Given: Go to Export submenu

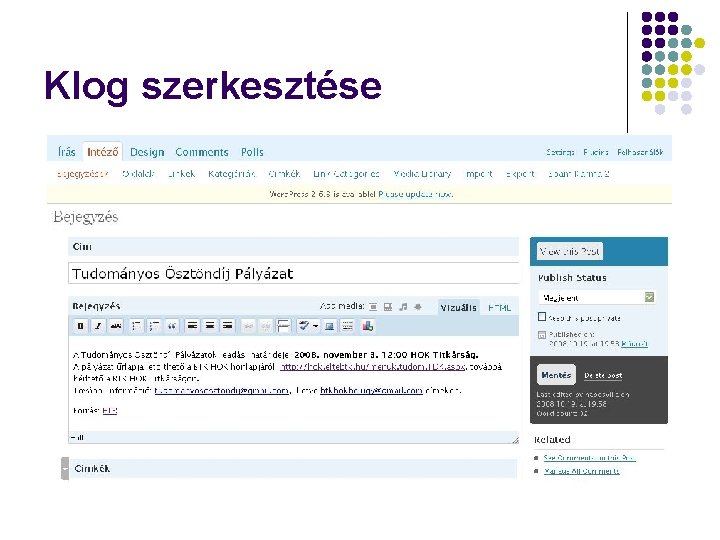Looking at the screenshot, I should [x=520, y=174].
